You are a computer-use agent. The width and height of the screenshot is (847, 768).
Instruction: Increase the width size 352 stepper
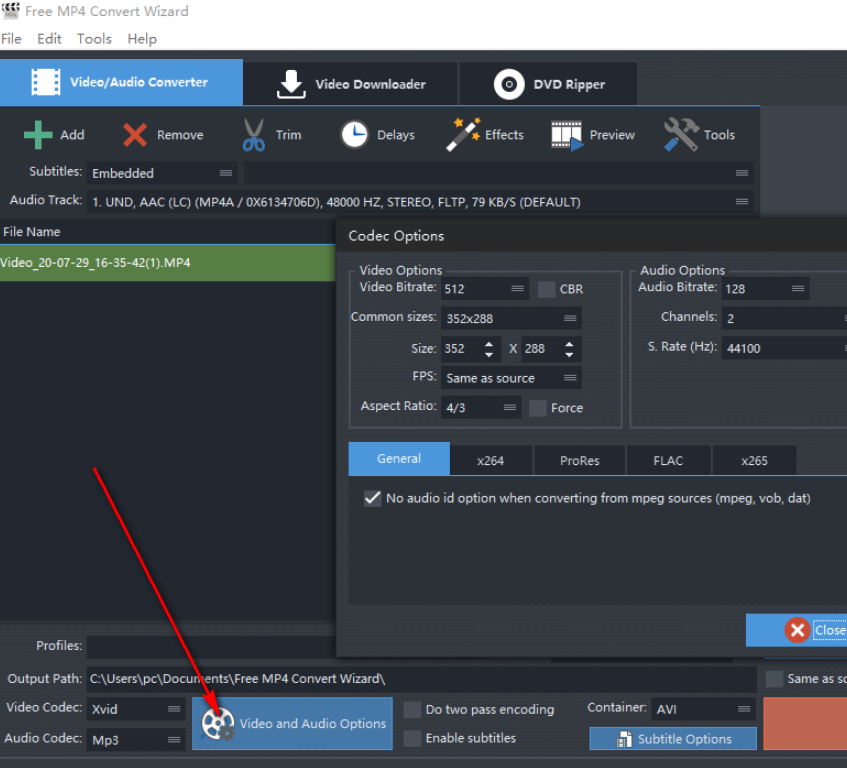click(x=489, y=343)
